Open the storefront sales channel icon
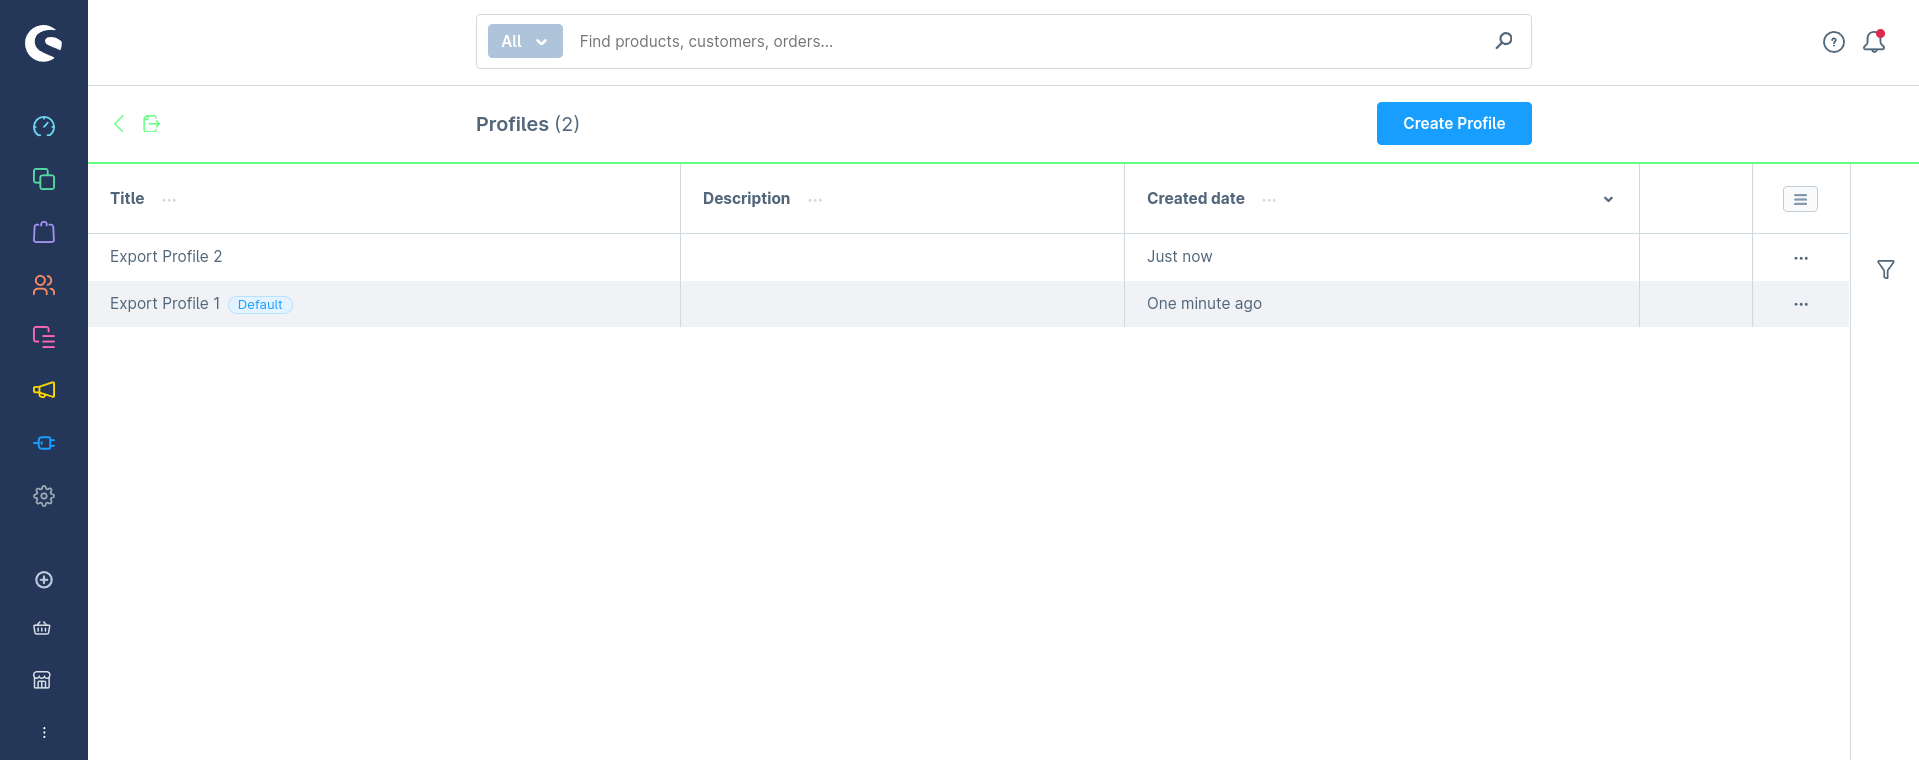Image resolution: width=1919 pixels, height=760 pixels. point(42,680)
